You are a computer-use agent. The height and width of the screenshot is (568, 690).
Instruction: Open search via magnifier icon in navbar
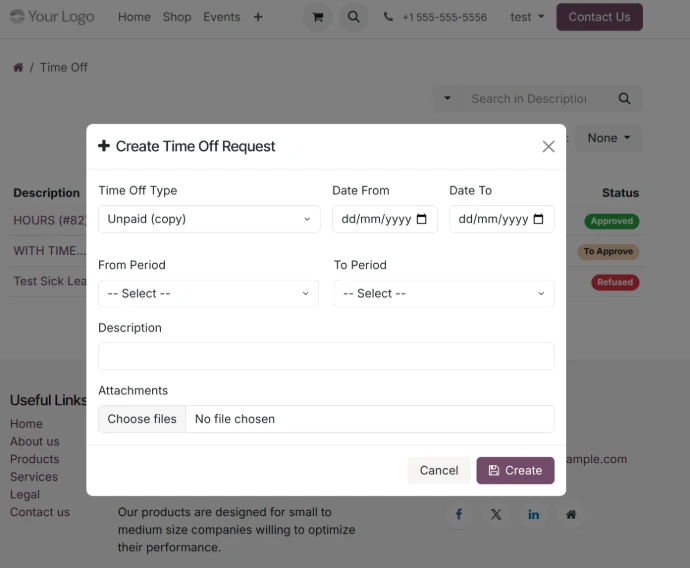[x=353, y=17]
